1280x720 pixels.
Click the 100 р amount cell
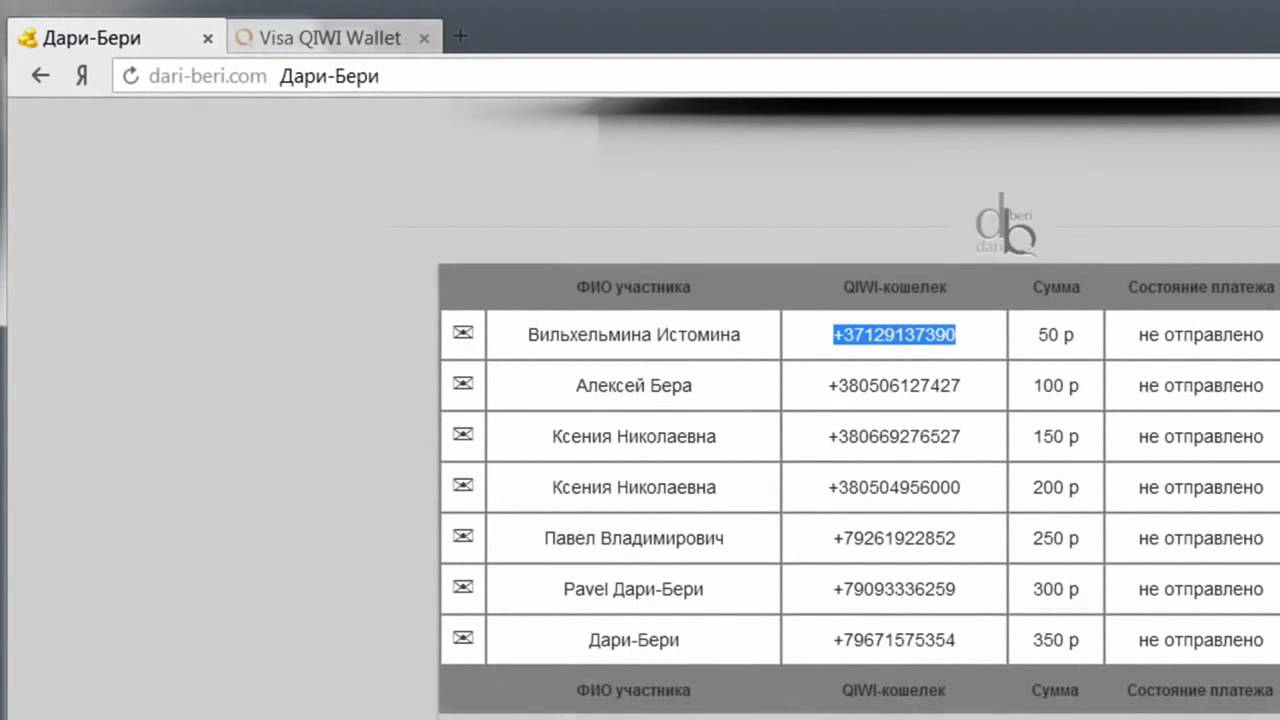point(1056,386)
